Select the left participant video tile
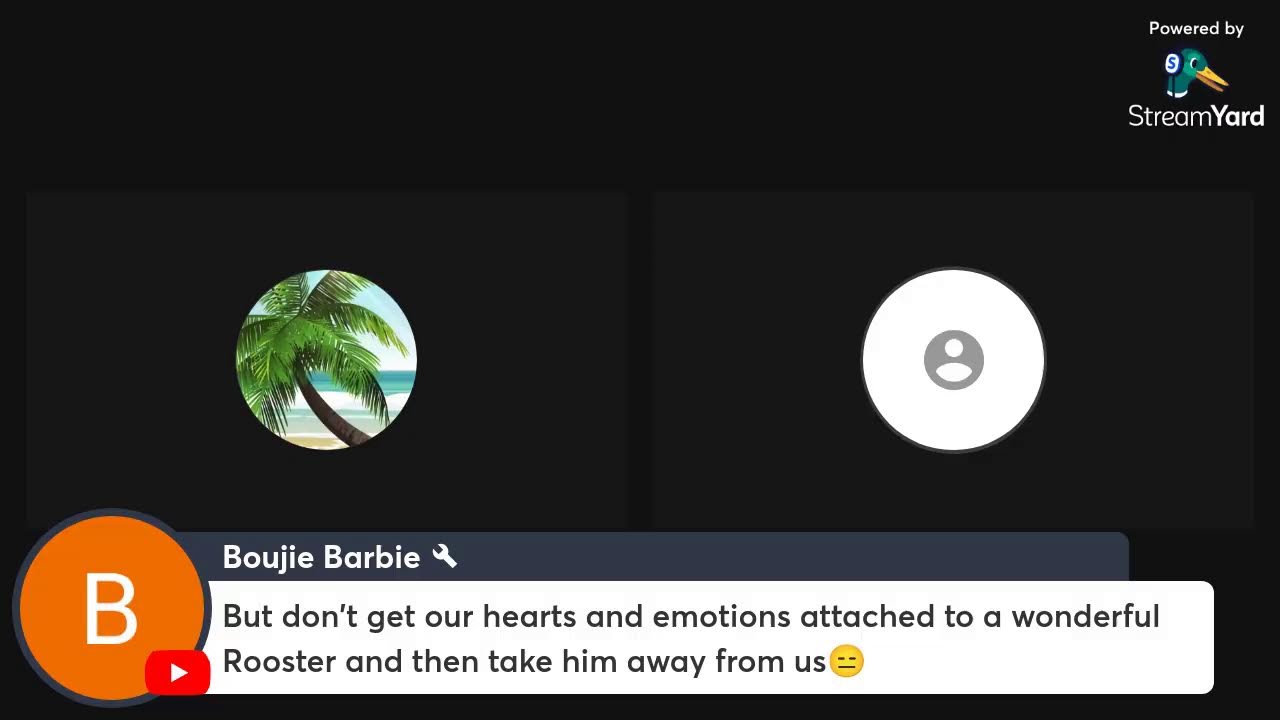 click(x=326, y=360)
